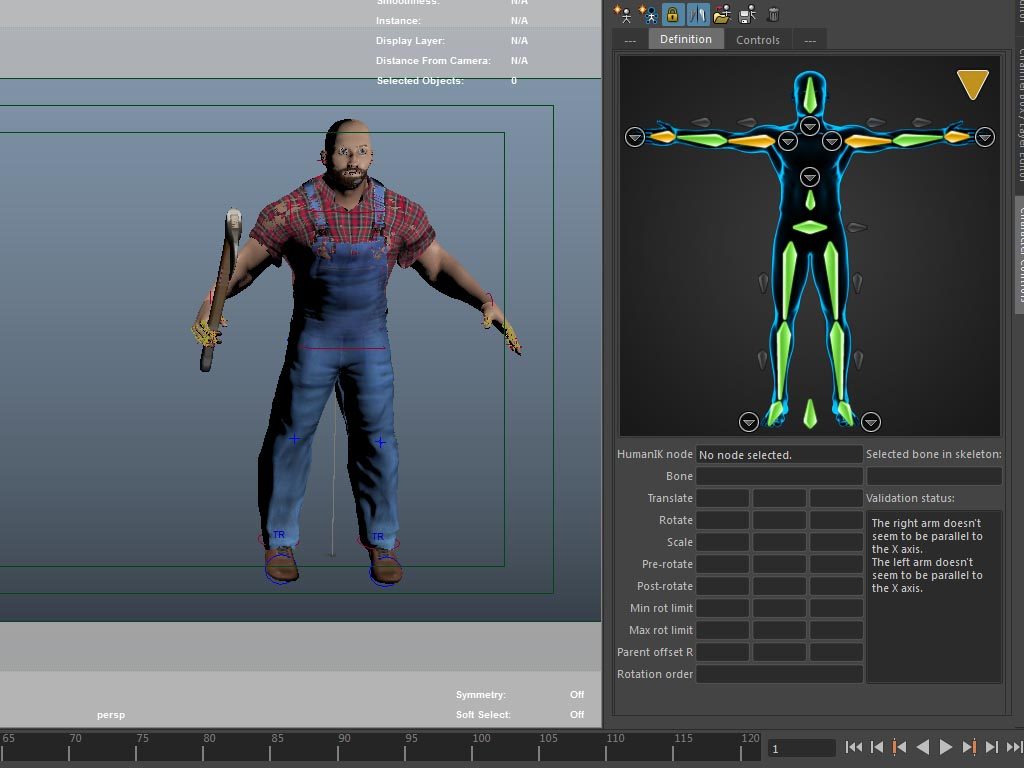The width and height of the screenshot is (1024, 768).
Task: Click the Rotation order field
Action: coord(778,674)
